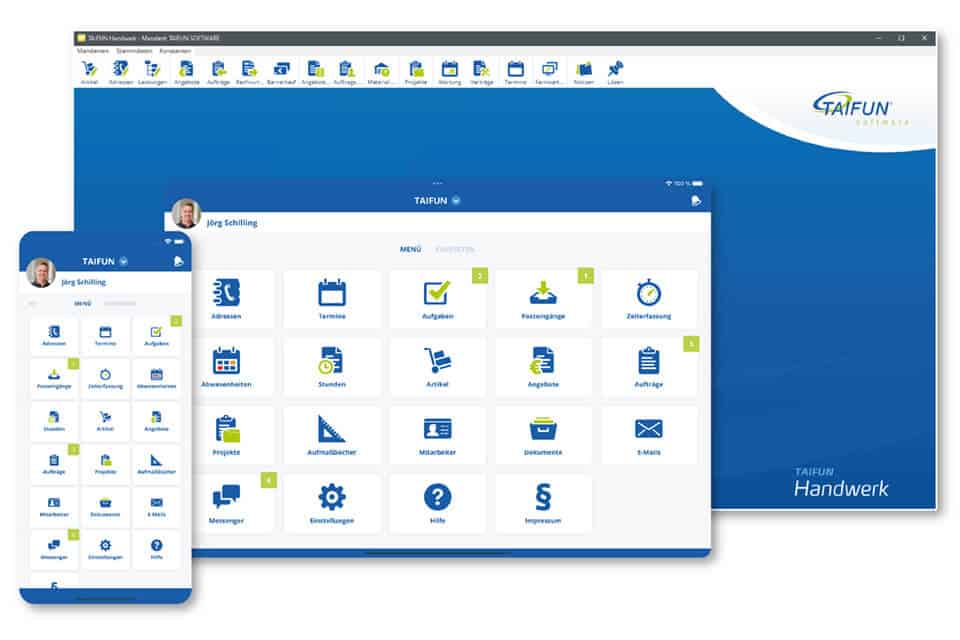The image size is (960, 640).
Task: Open the Stammdaten menu
Action: 134,51
